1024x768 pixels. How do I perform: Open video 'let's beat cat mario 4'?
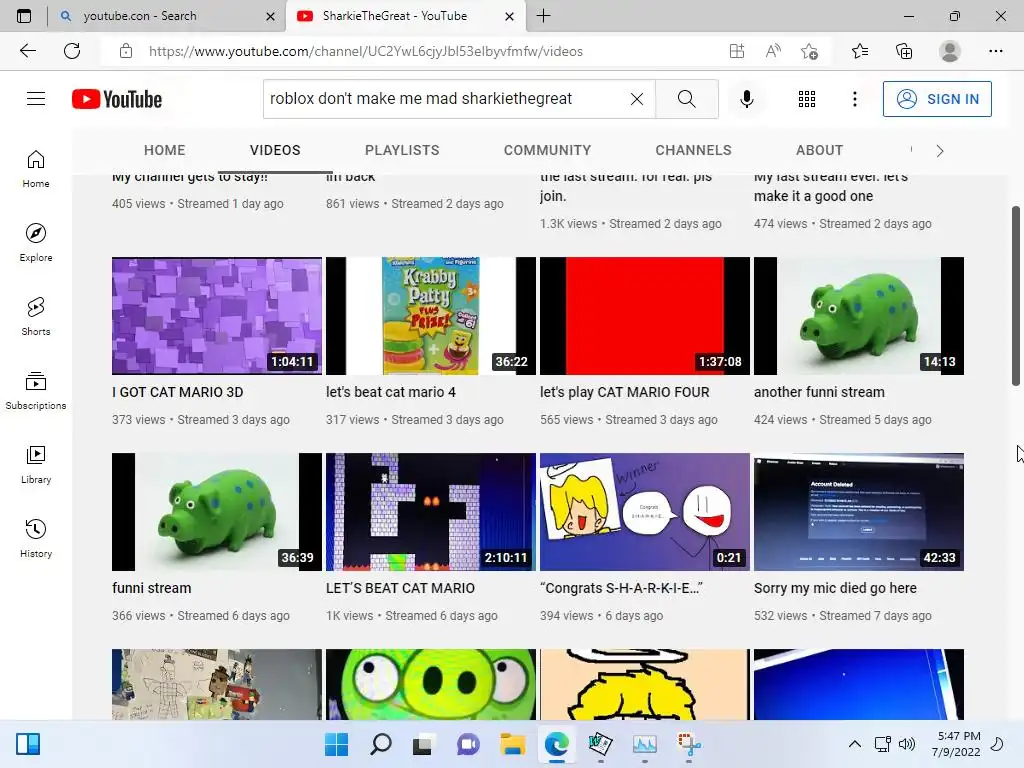[x=391, y=392]
